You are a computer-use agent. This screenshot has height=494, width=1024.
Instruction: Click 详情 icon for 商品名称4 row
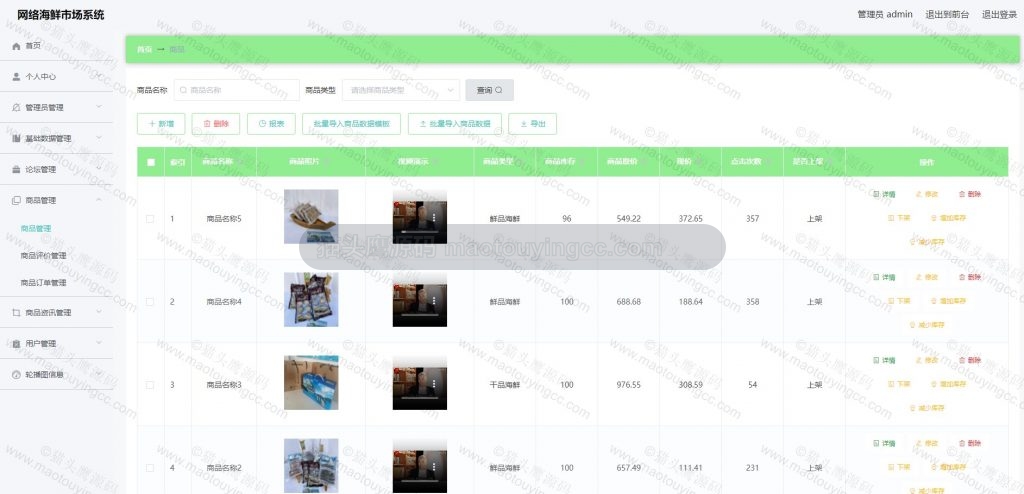(876, 277)
